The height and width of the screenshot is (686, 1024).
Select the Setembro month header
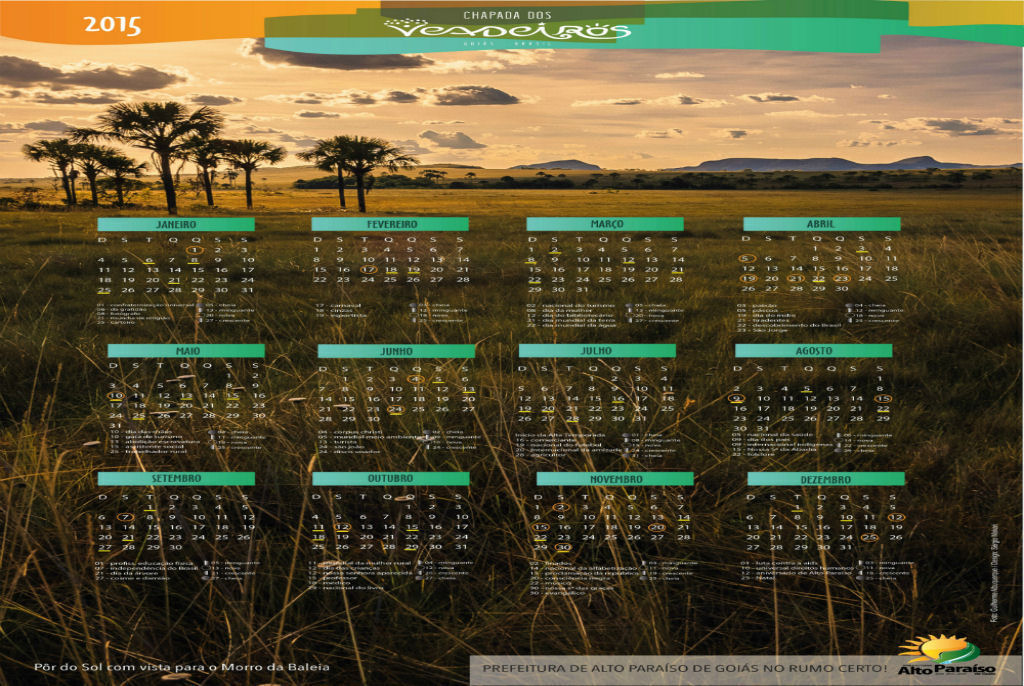coord(175,479)
